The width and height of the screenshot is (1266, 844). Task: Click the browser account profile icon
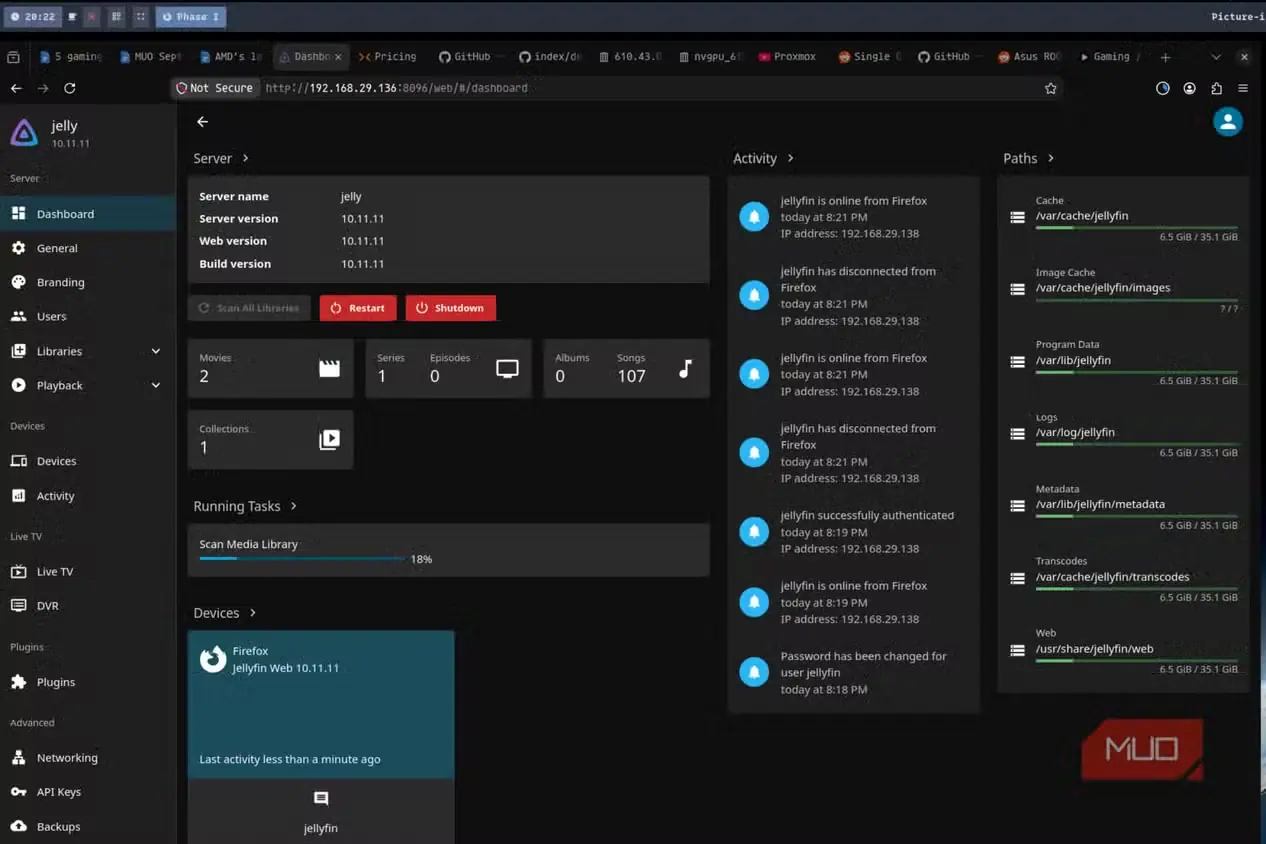click(1189, 88)
